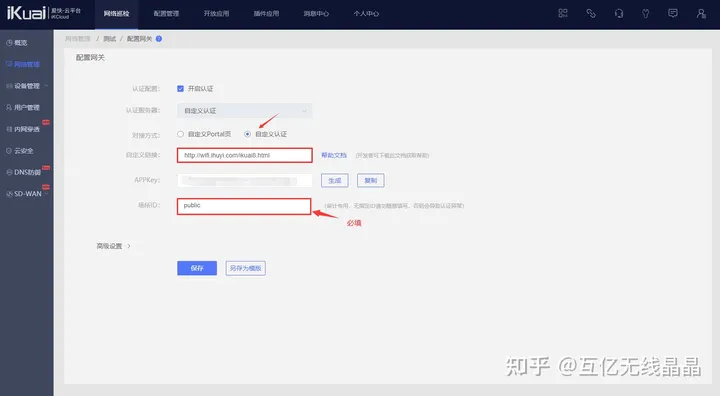Open the 帮助文档 link
This screenshot has height=396, width=720.
pyautogui.click(x=334, y=155)
